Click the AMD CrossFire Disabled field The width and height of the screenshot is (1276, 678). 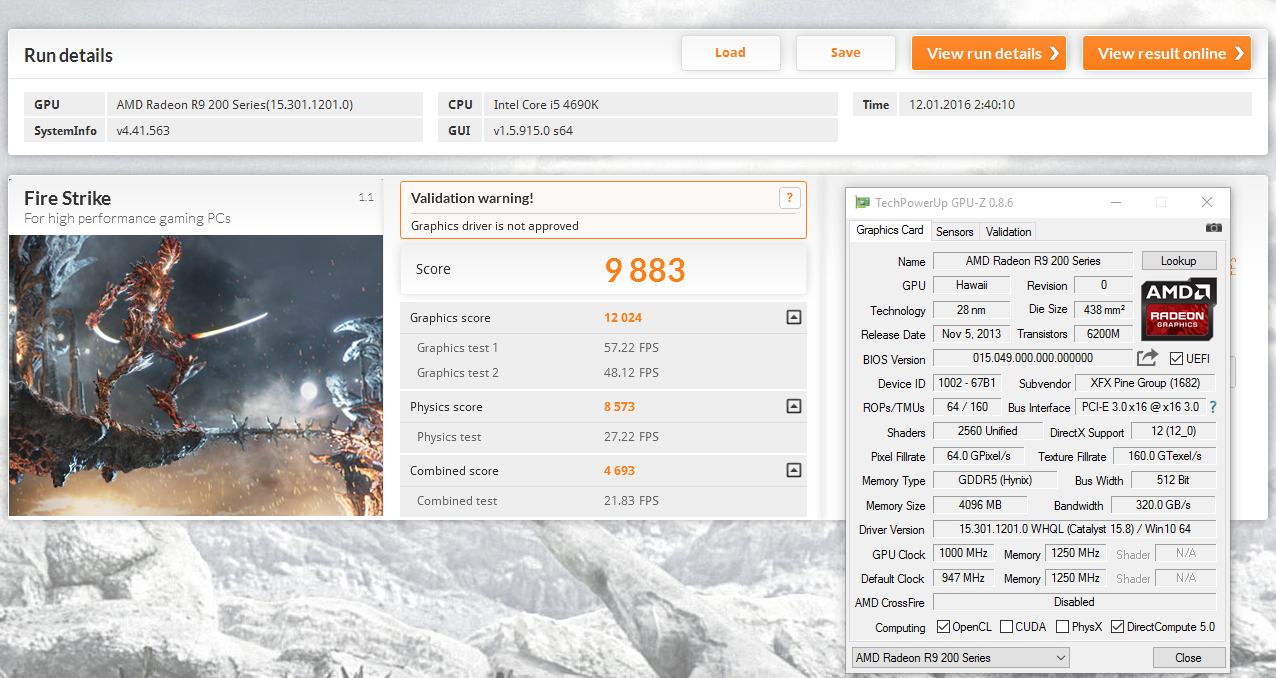[x=1075, y=602]
